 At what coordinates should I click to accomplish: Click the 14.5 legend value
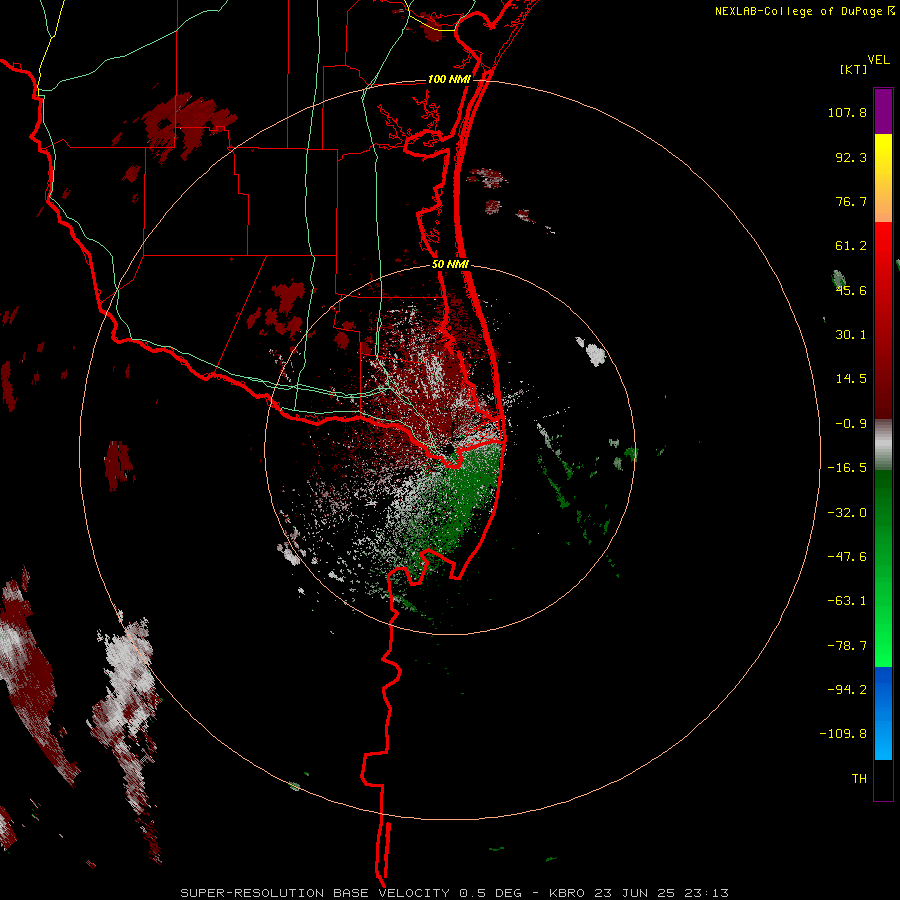point(851,379)
